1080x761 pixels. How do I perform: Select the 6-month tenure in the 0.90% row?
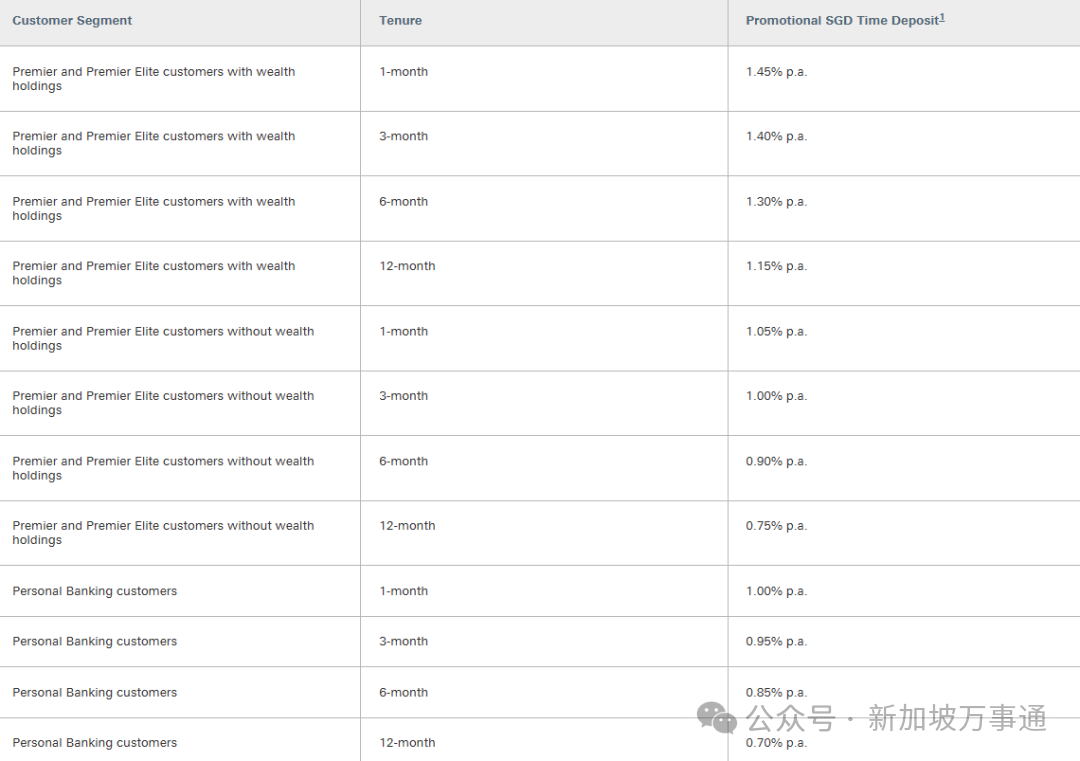pyautogui.click(x=404, y=461)
